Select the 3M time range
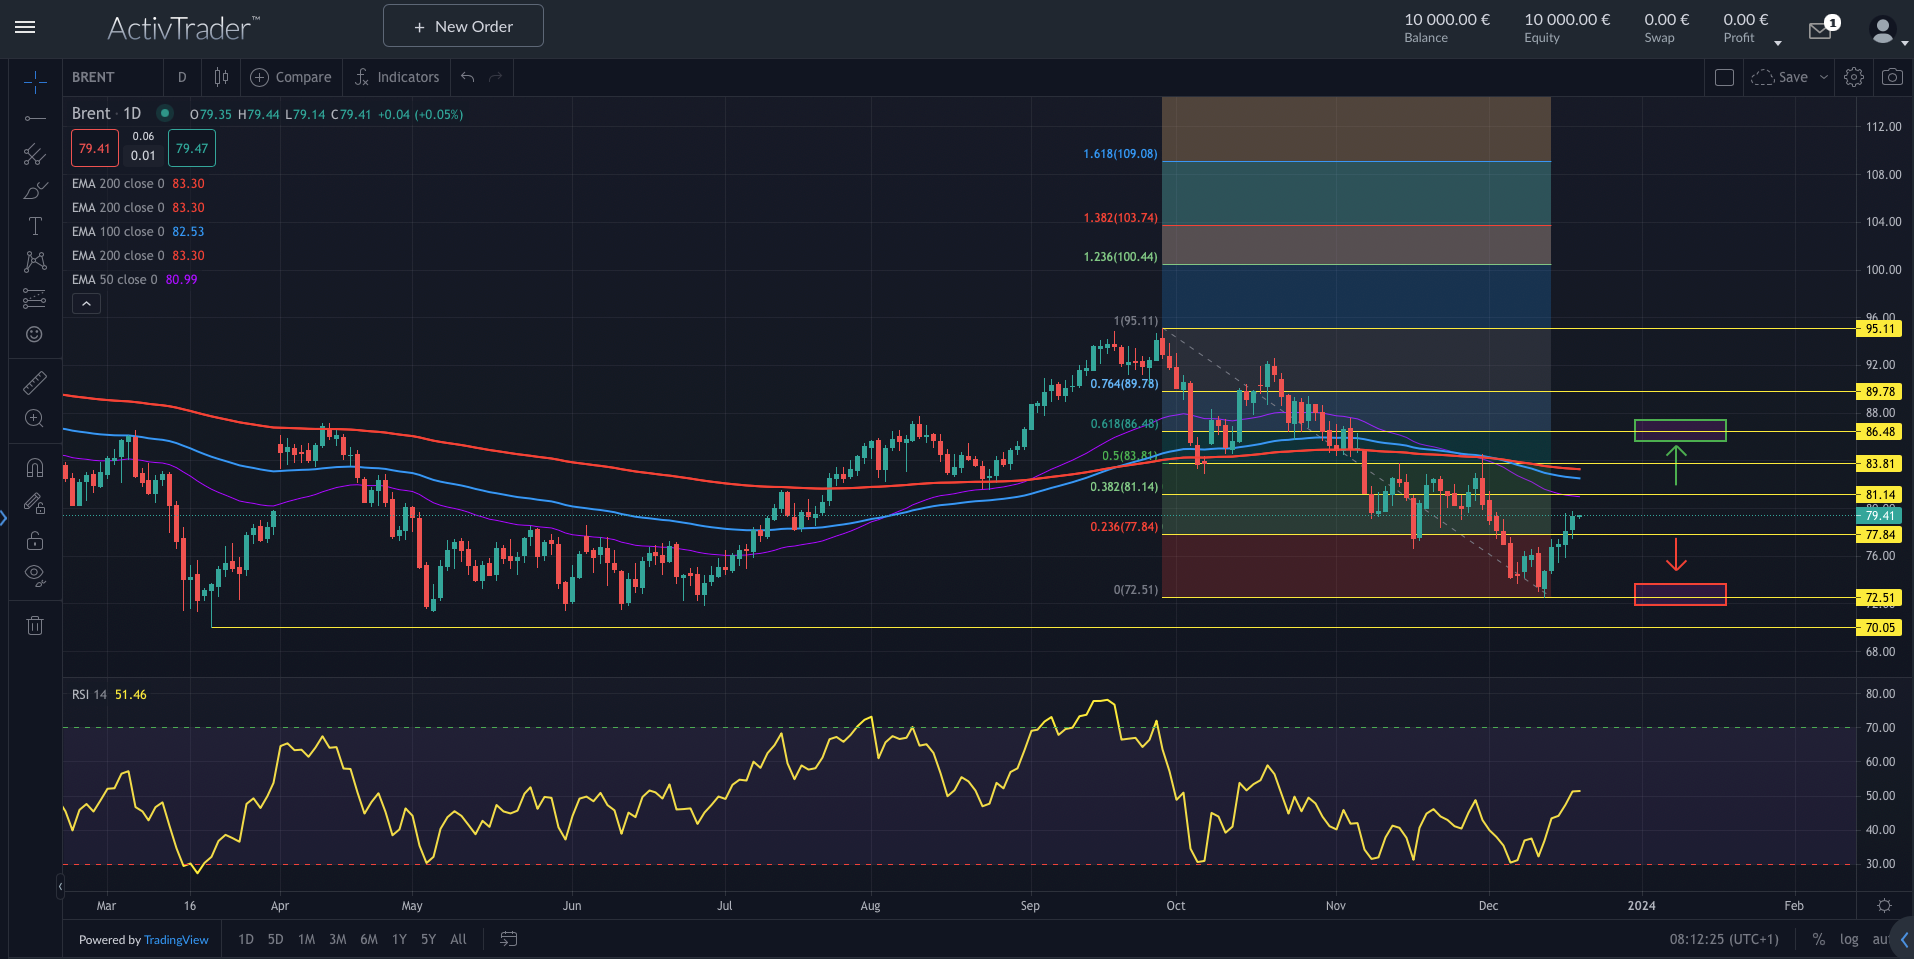The image size is (1914, 959). [x=337, y=939]
